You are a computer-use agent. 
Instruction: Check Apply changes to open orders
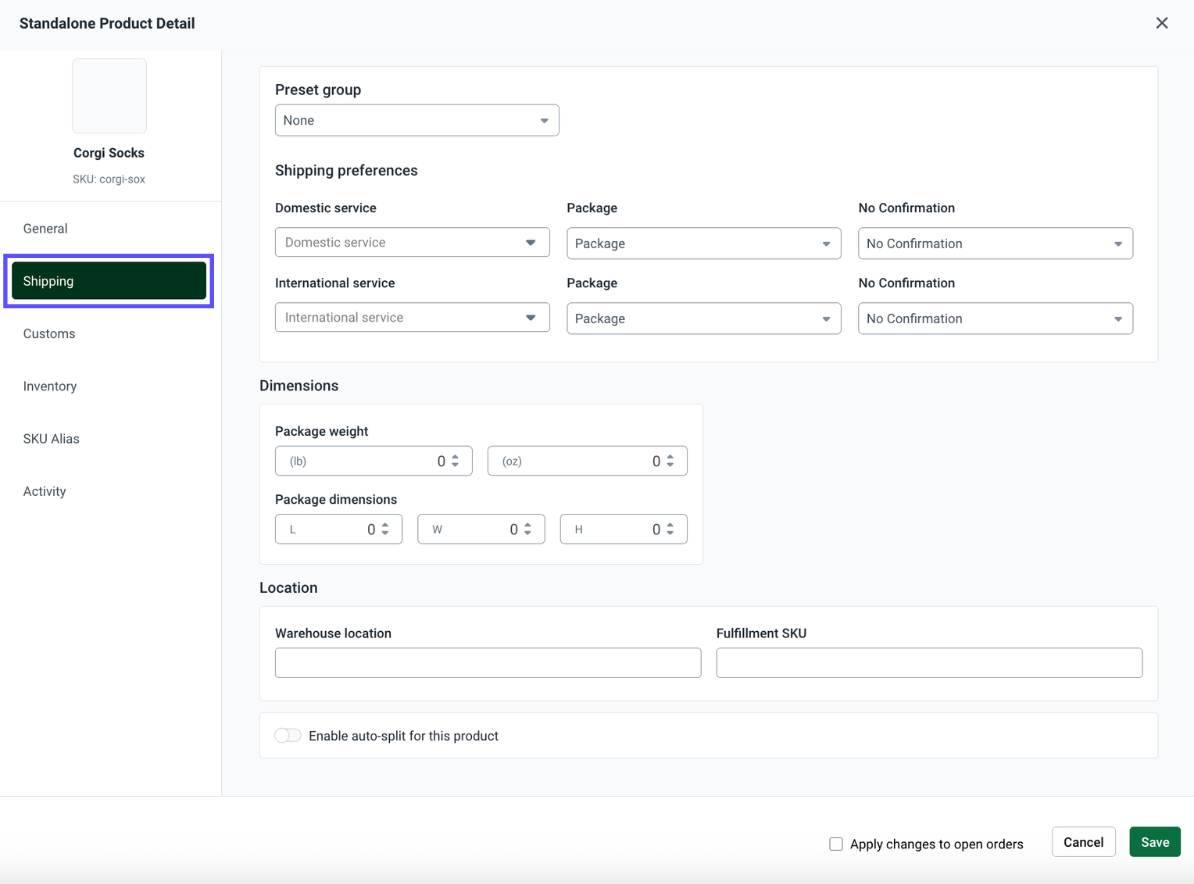coord(836,844)
